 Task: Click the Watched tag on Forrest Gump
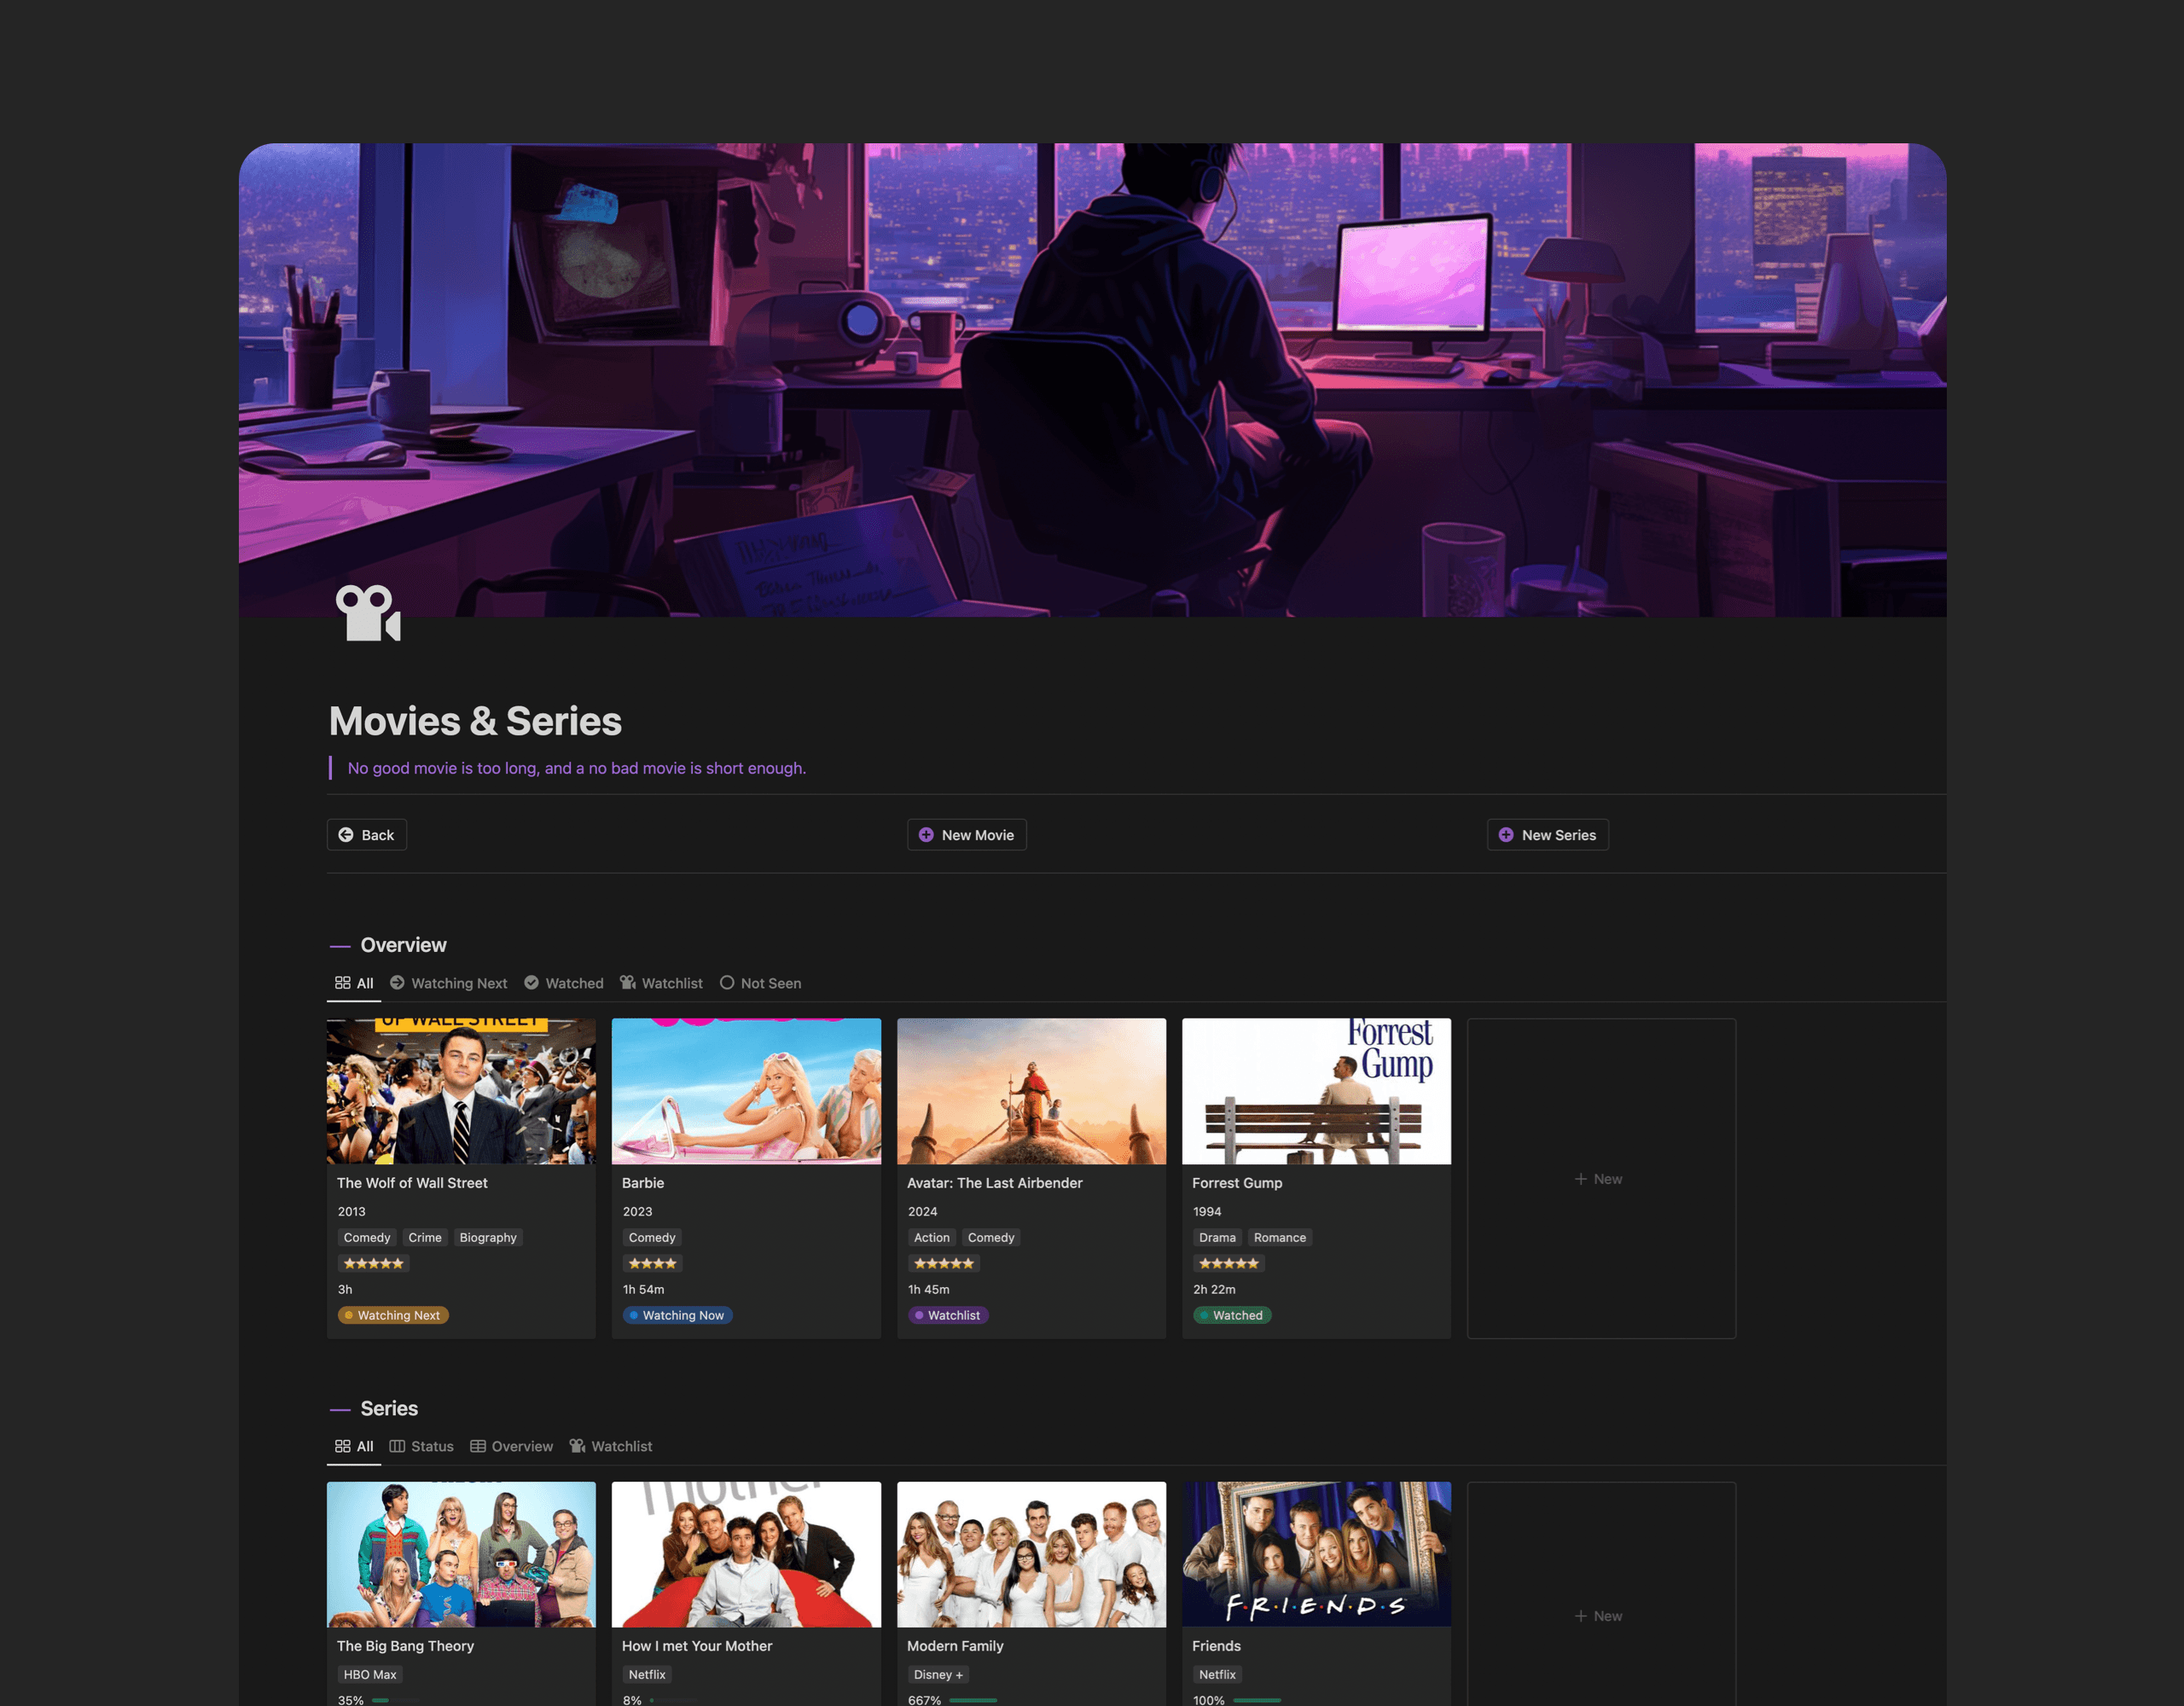tap(1232, 1315)
